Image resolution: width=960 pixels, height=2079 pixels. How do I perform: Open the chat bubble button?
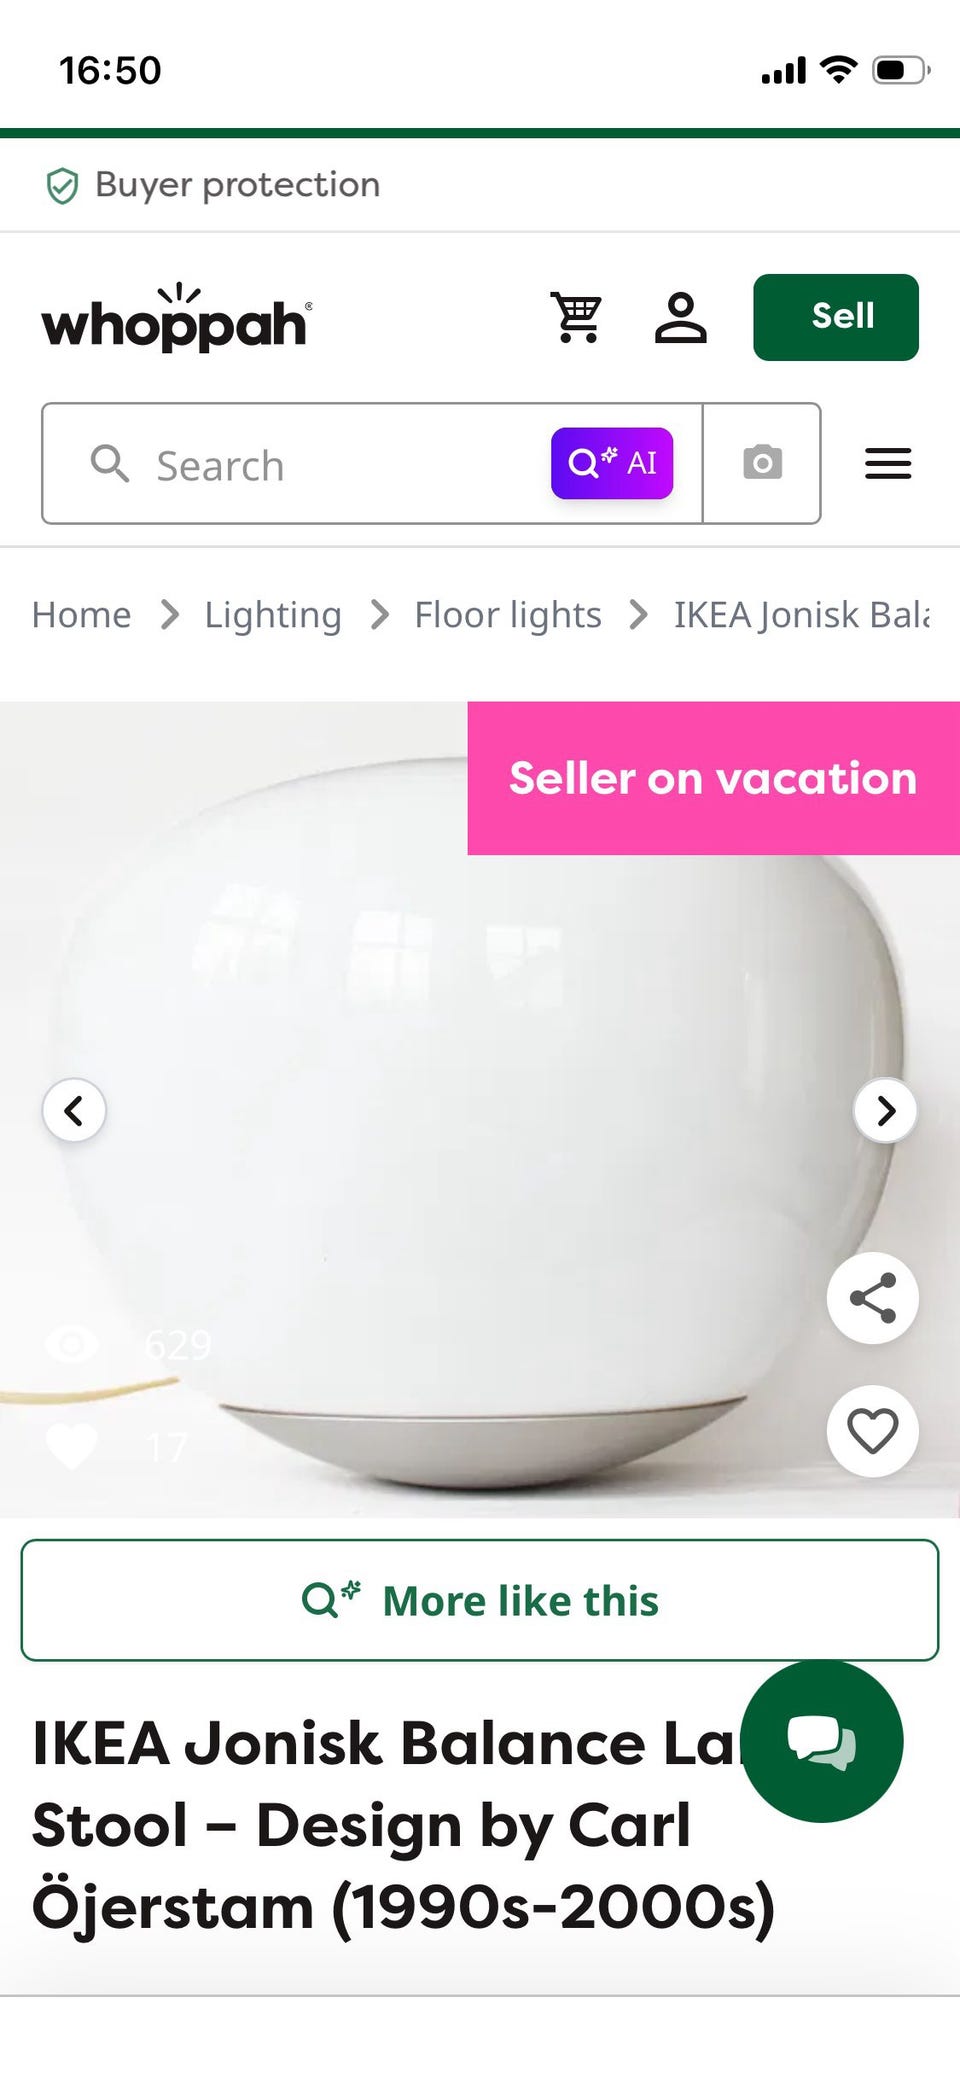[822, 1741]
